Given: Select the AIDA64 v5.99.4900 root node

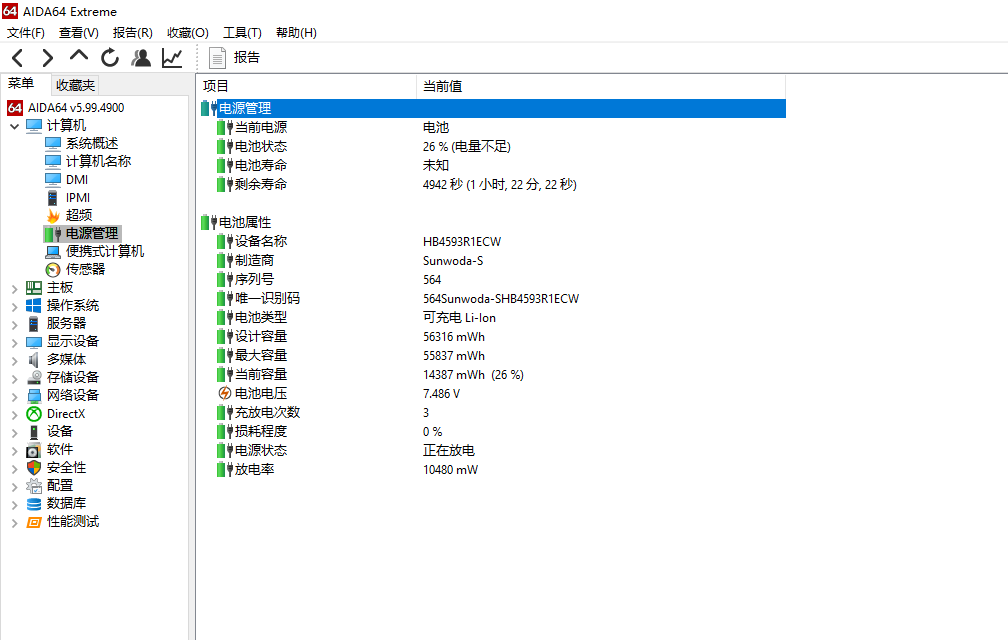Looking at the screenshot, I should point(75,107).
